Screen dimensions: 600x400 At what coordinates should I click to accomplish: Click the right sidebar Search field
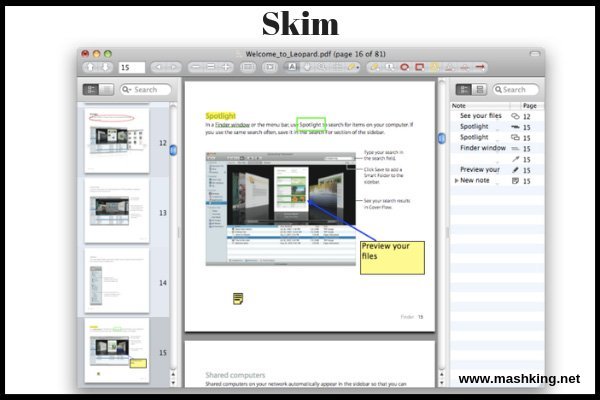(x=515, y=90)
